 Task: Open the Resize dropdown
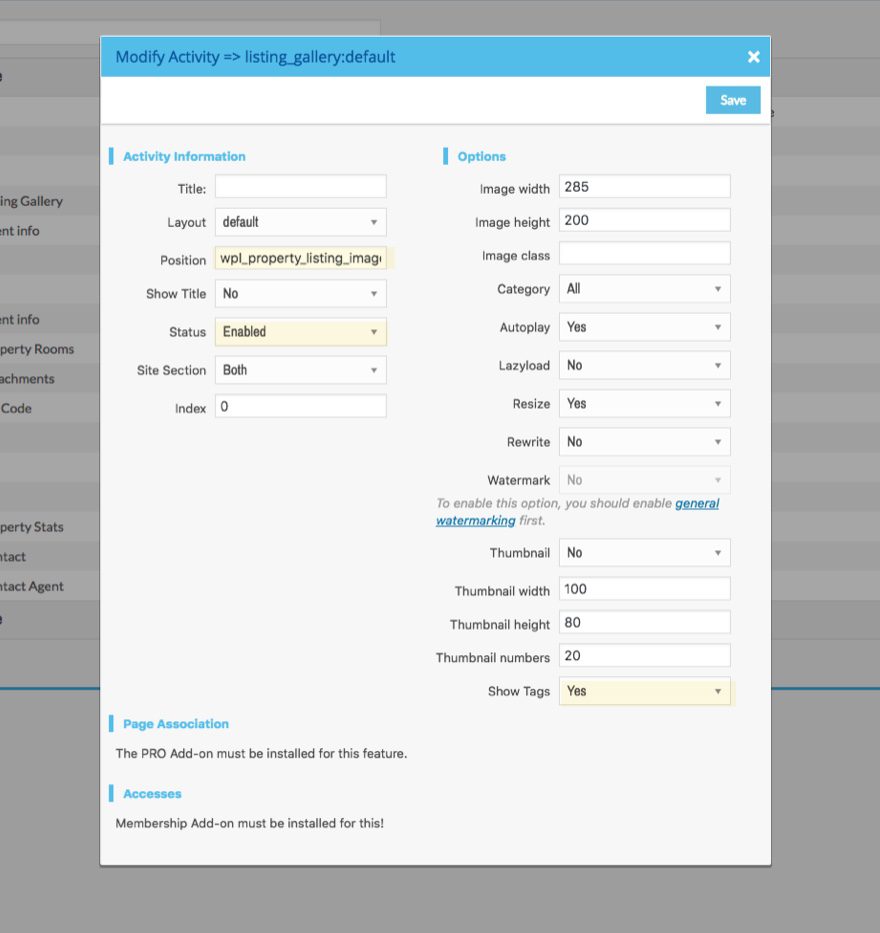[644, 404]
